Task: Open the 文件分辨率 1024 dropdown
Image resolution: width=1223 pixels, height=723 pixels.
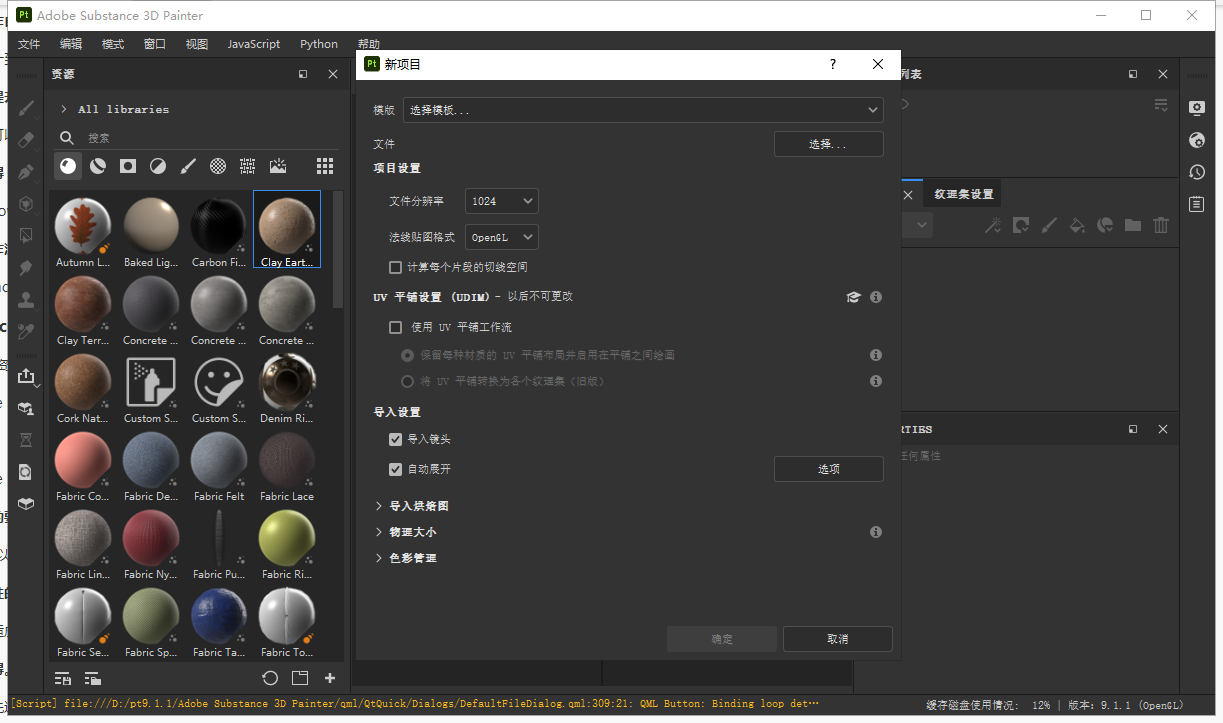Action: (501, 201)
